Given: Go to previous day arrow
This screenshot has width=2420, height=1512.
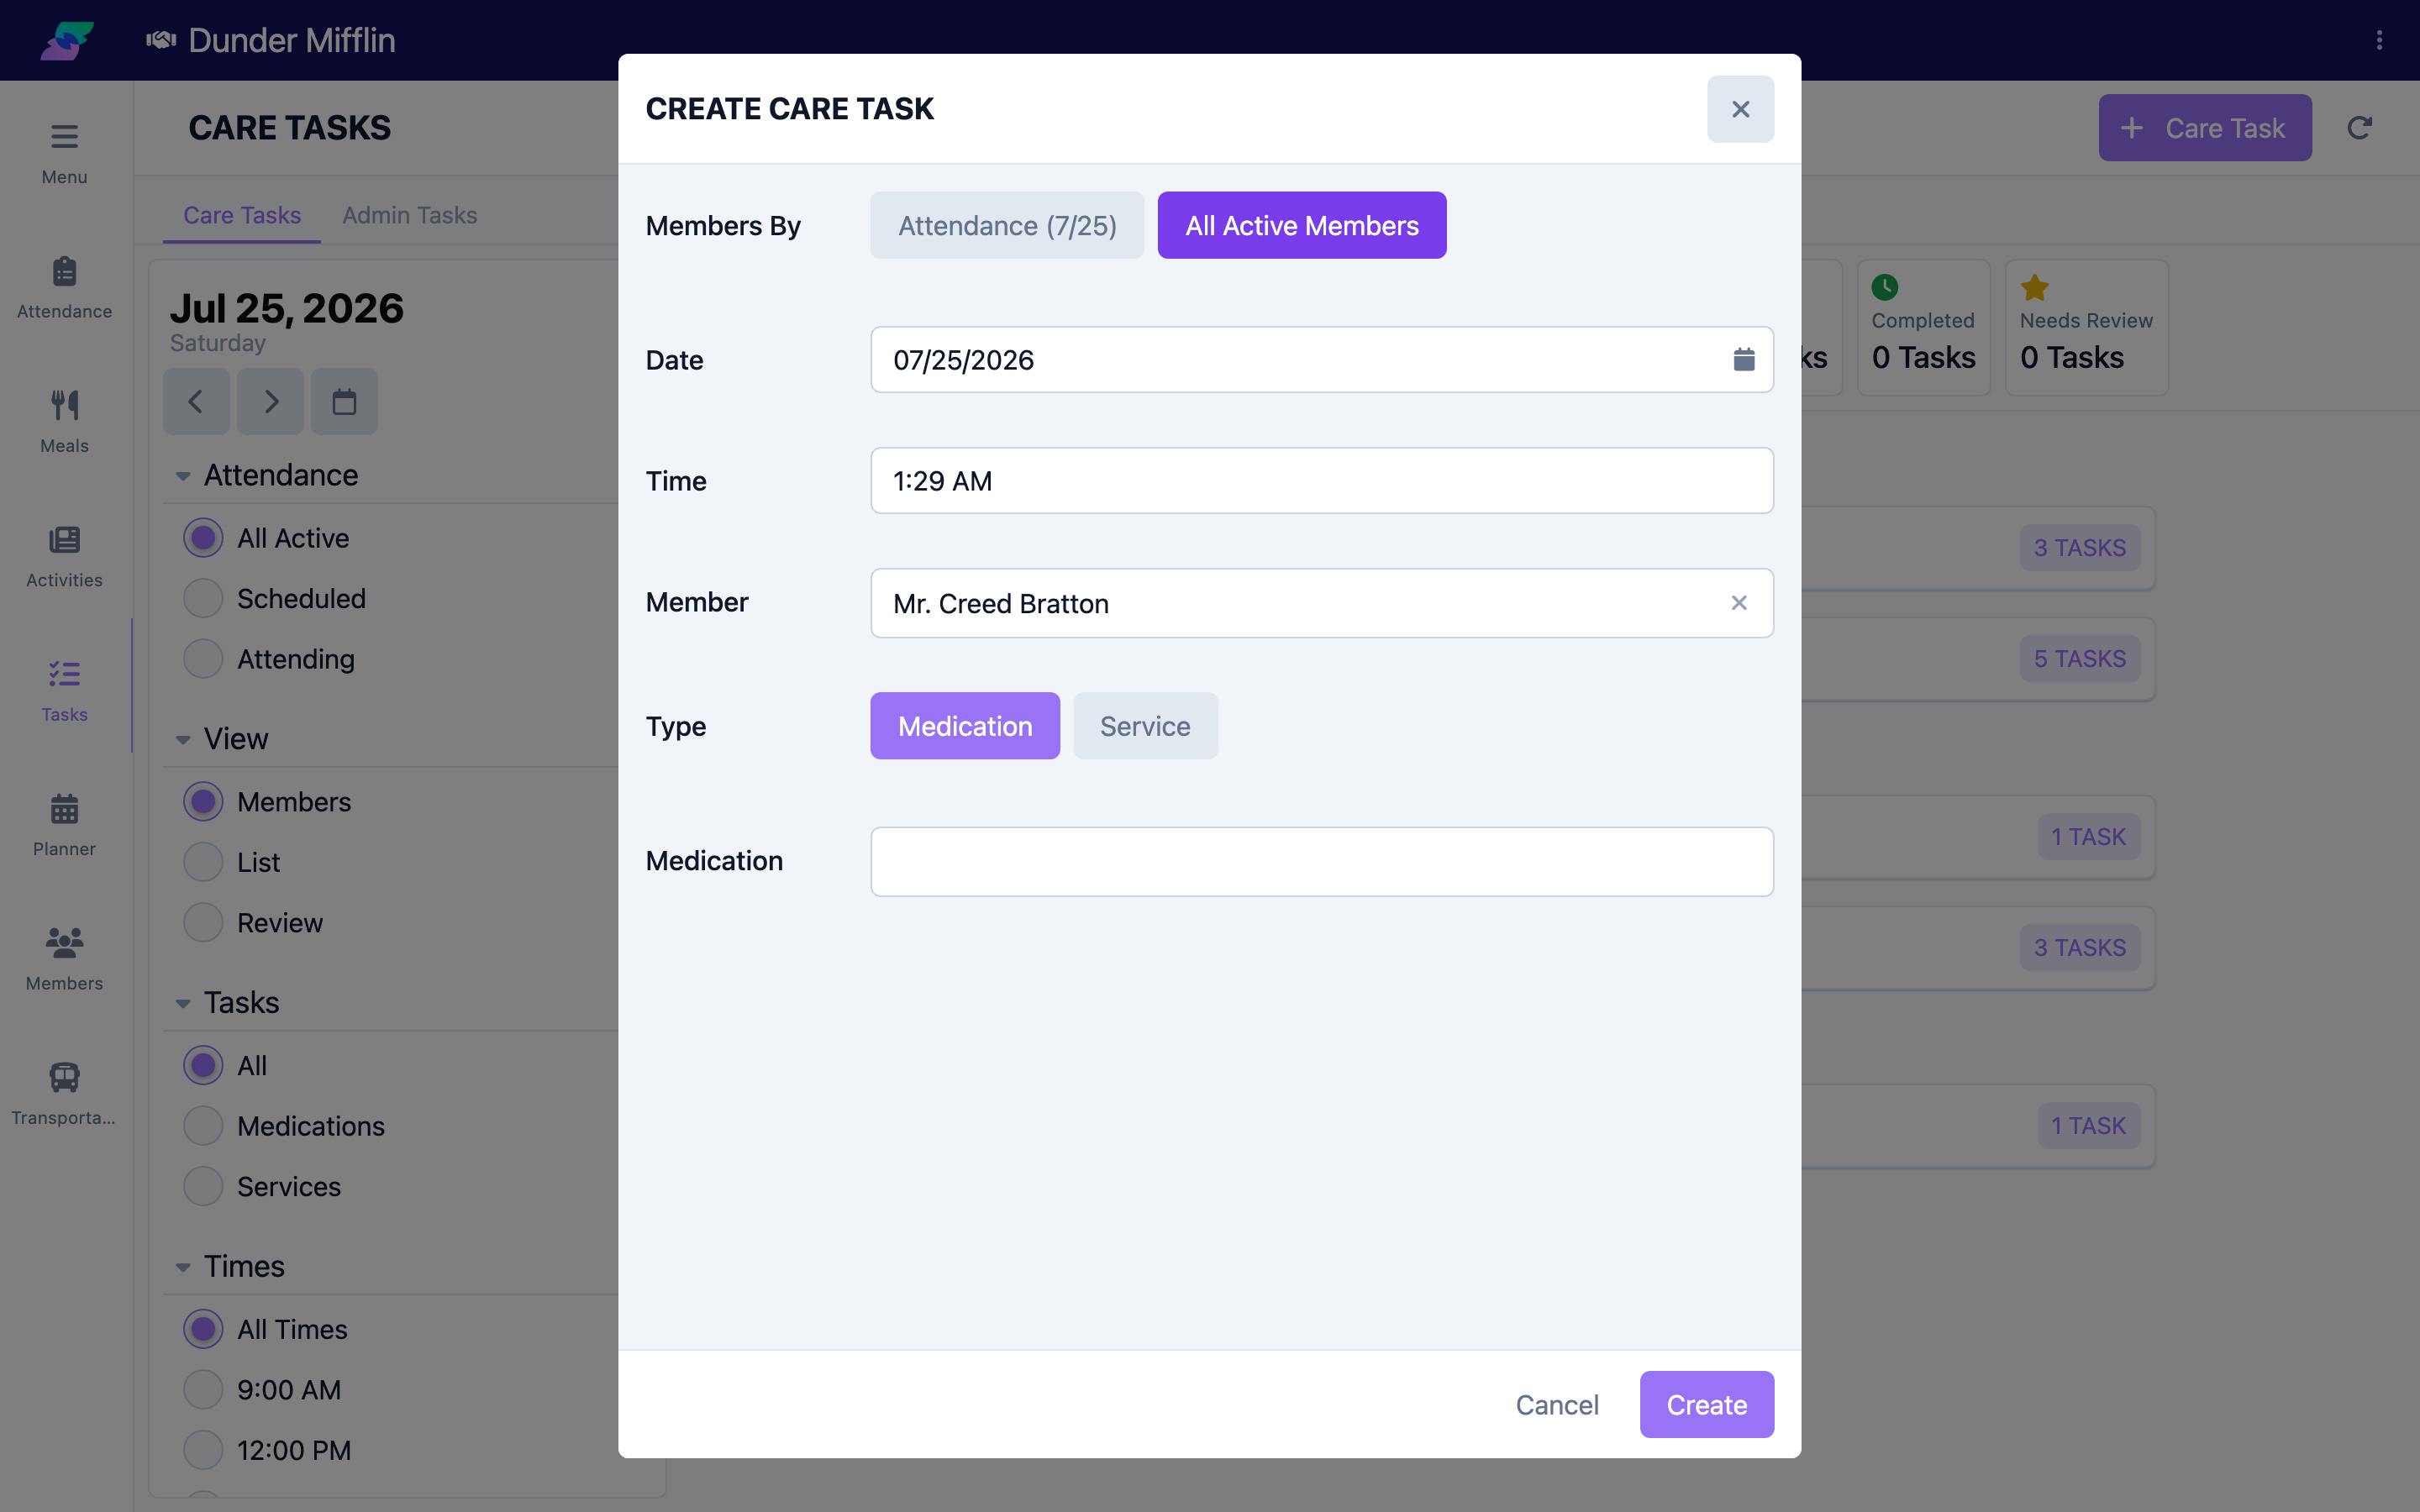Looking at the screenshot, I should [196, 402].
